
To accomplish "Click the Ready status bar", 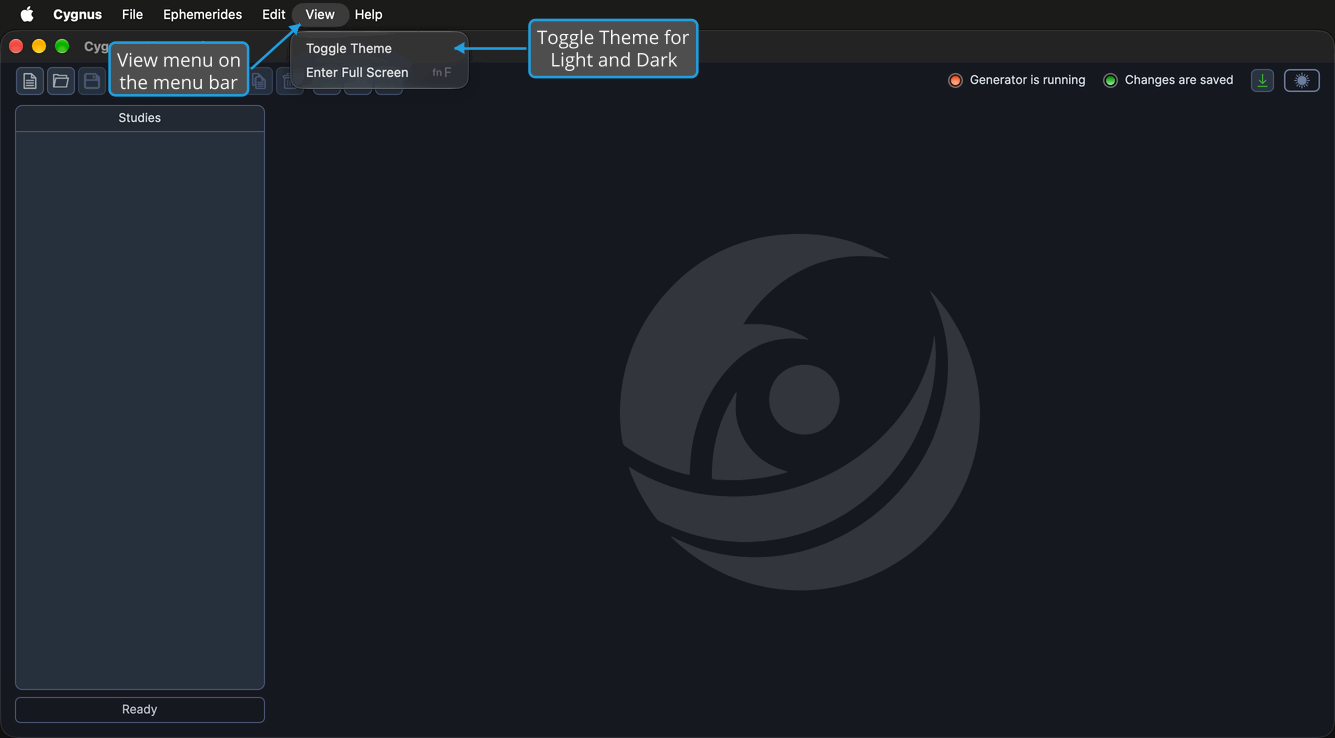I will (140, 709).
